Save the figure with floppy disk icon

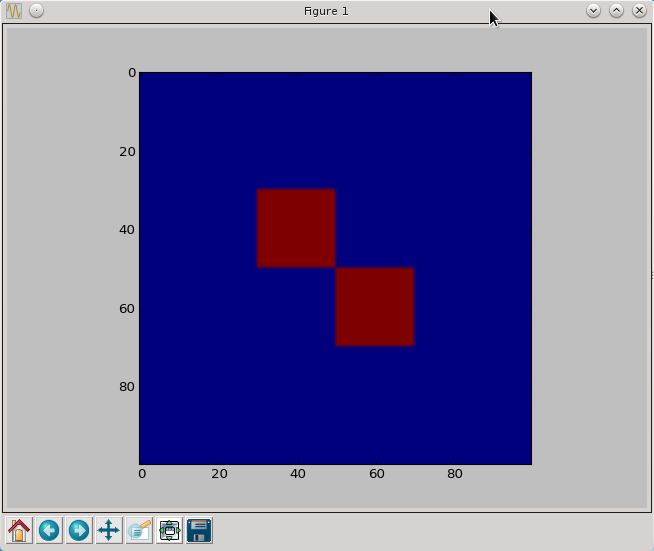pos(199,530)
